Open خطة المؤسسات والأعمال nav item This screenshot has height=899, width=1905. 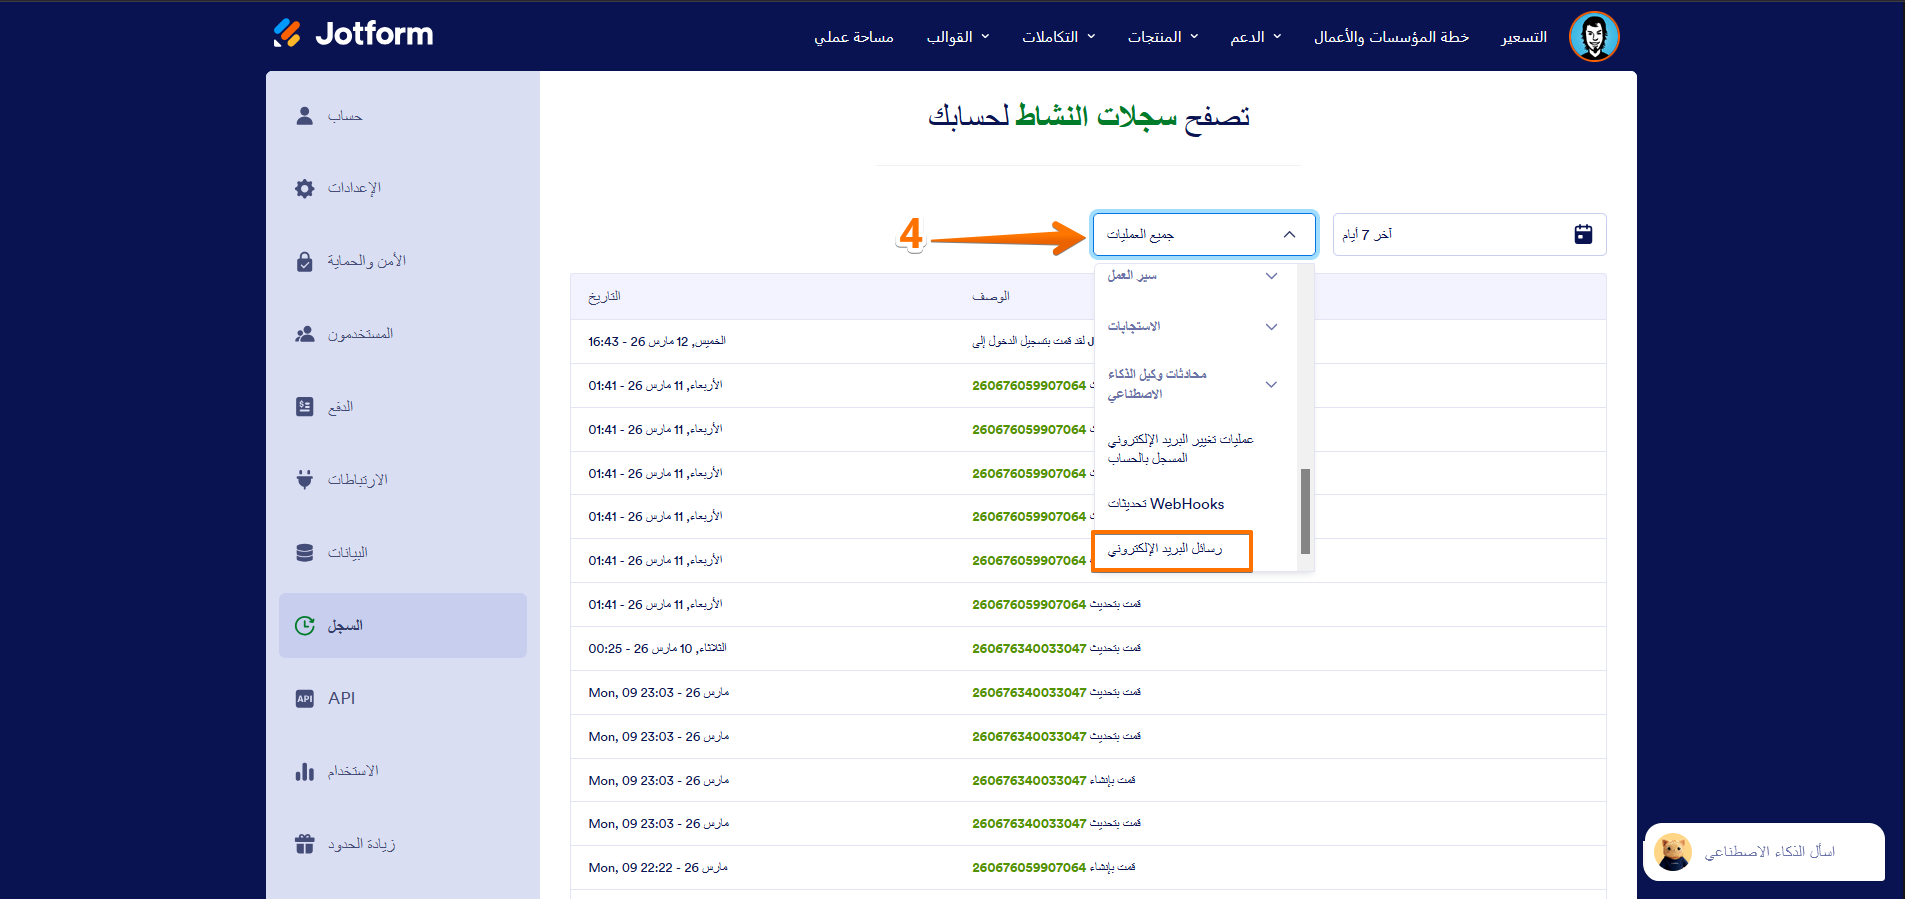point(1391,37)
